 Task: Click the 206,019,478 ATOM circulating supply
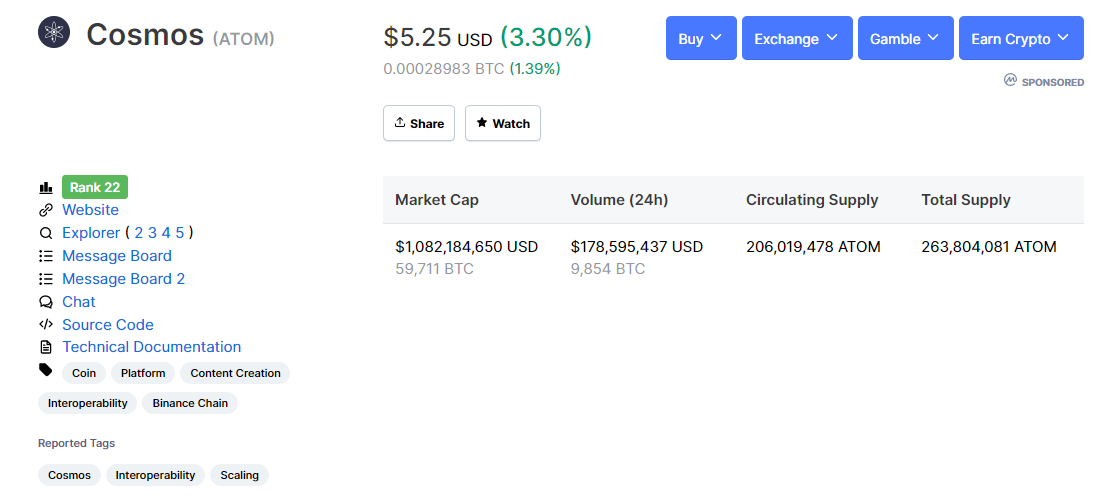point(813,247)
